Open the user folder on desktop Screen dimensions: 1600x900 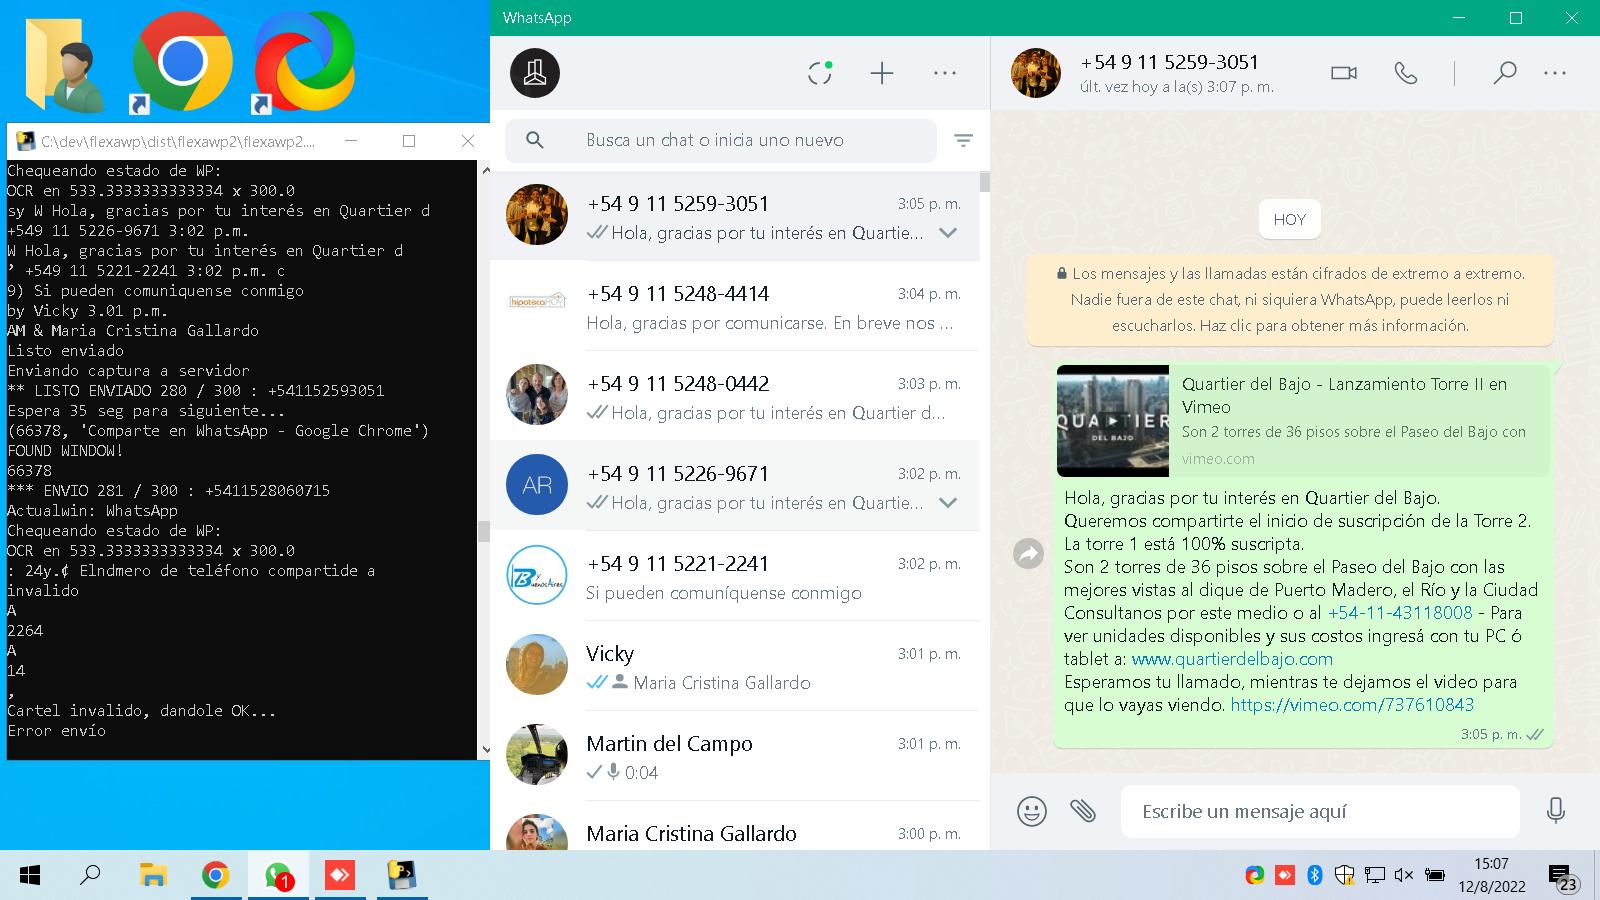pyautogui.click(x=64, y=63)
